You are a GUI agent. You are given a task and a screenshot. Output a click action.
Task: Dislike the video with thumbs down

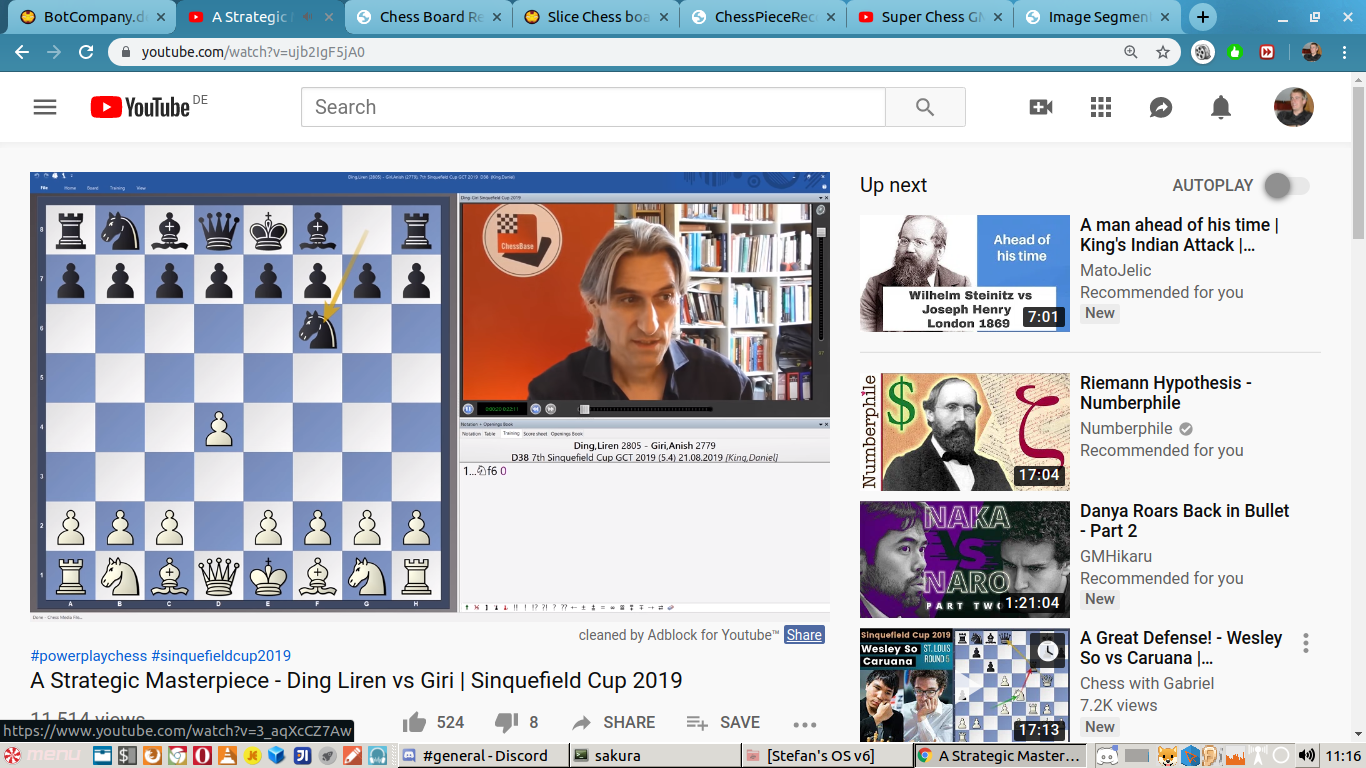(506, 722)
